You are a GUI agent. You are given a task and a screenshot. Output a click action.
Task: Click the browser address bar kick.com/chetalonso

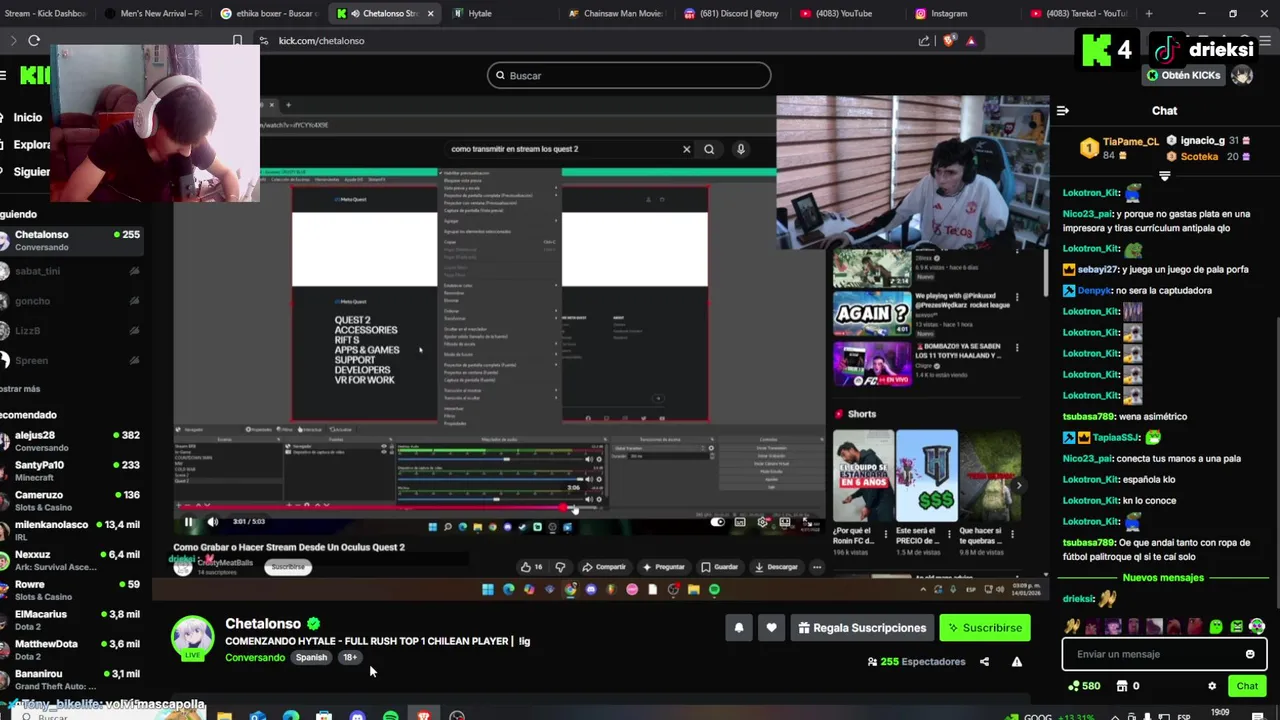coord(321,41)
